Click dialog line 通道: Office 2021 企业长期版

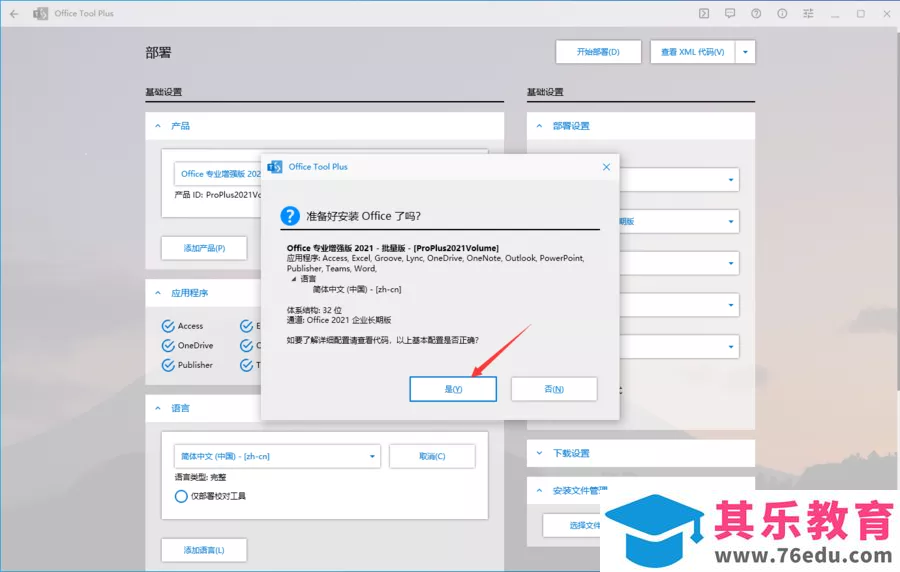[x=339, y=320]
